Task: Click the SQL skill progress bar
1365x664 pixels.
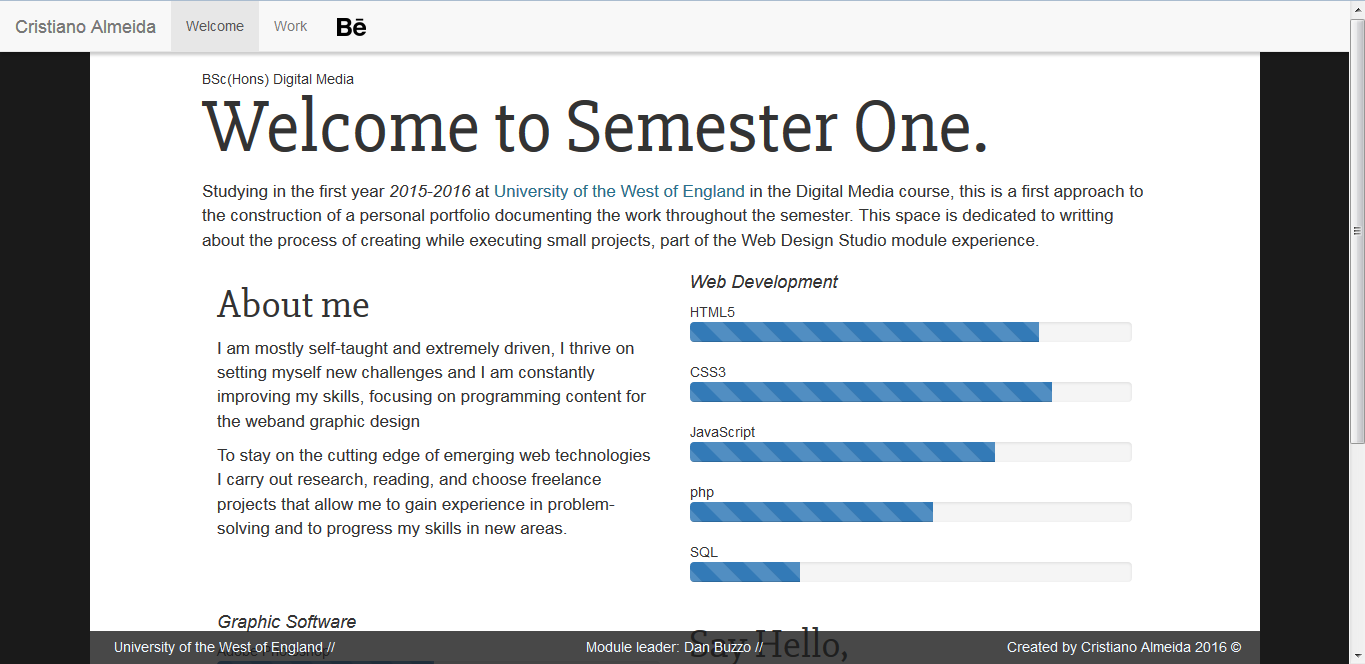Action: click(x=910, y=572)
